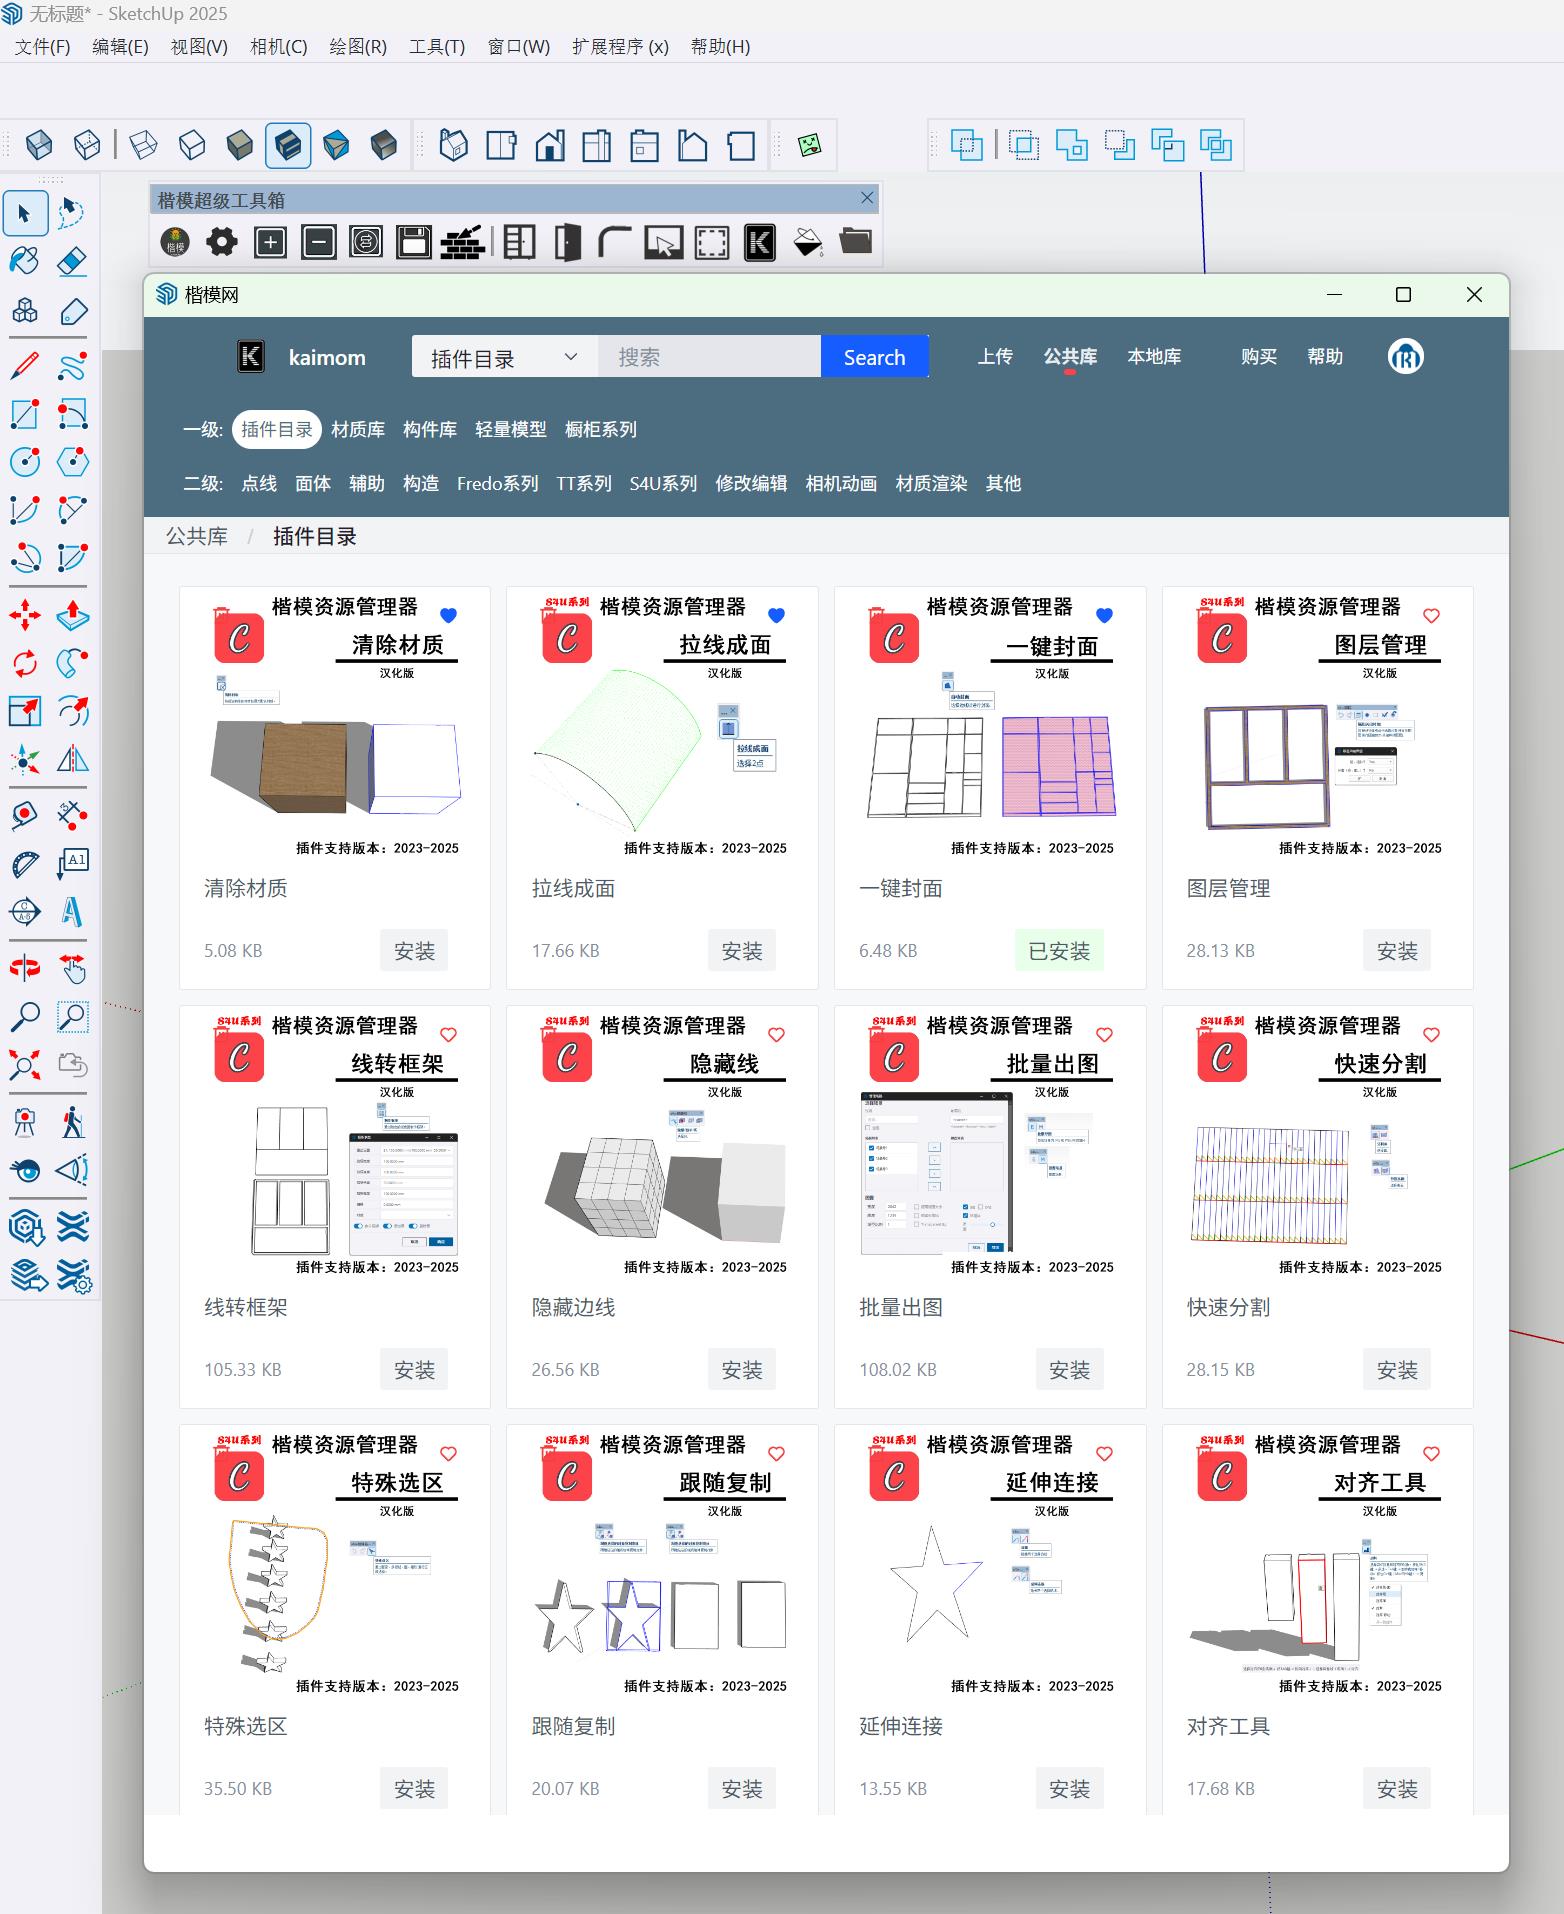This screenshot has width=1564, height=1914.
Task: Select the Rotate tool
Action: pyautogui.click(x=25, y=662)
